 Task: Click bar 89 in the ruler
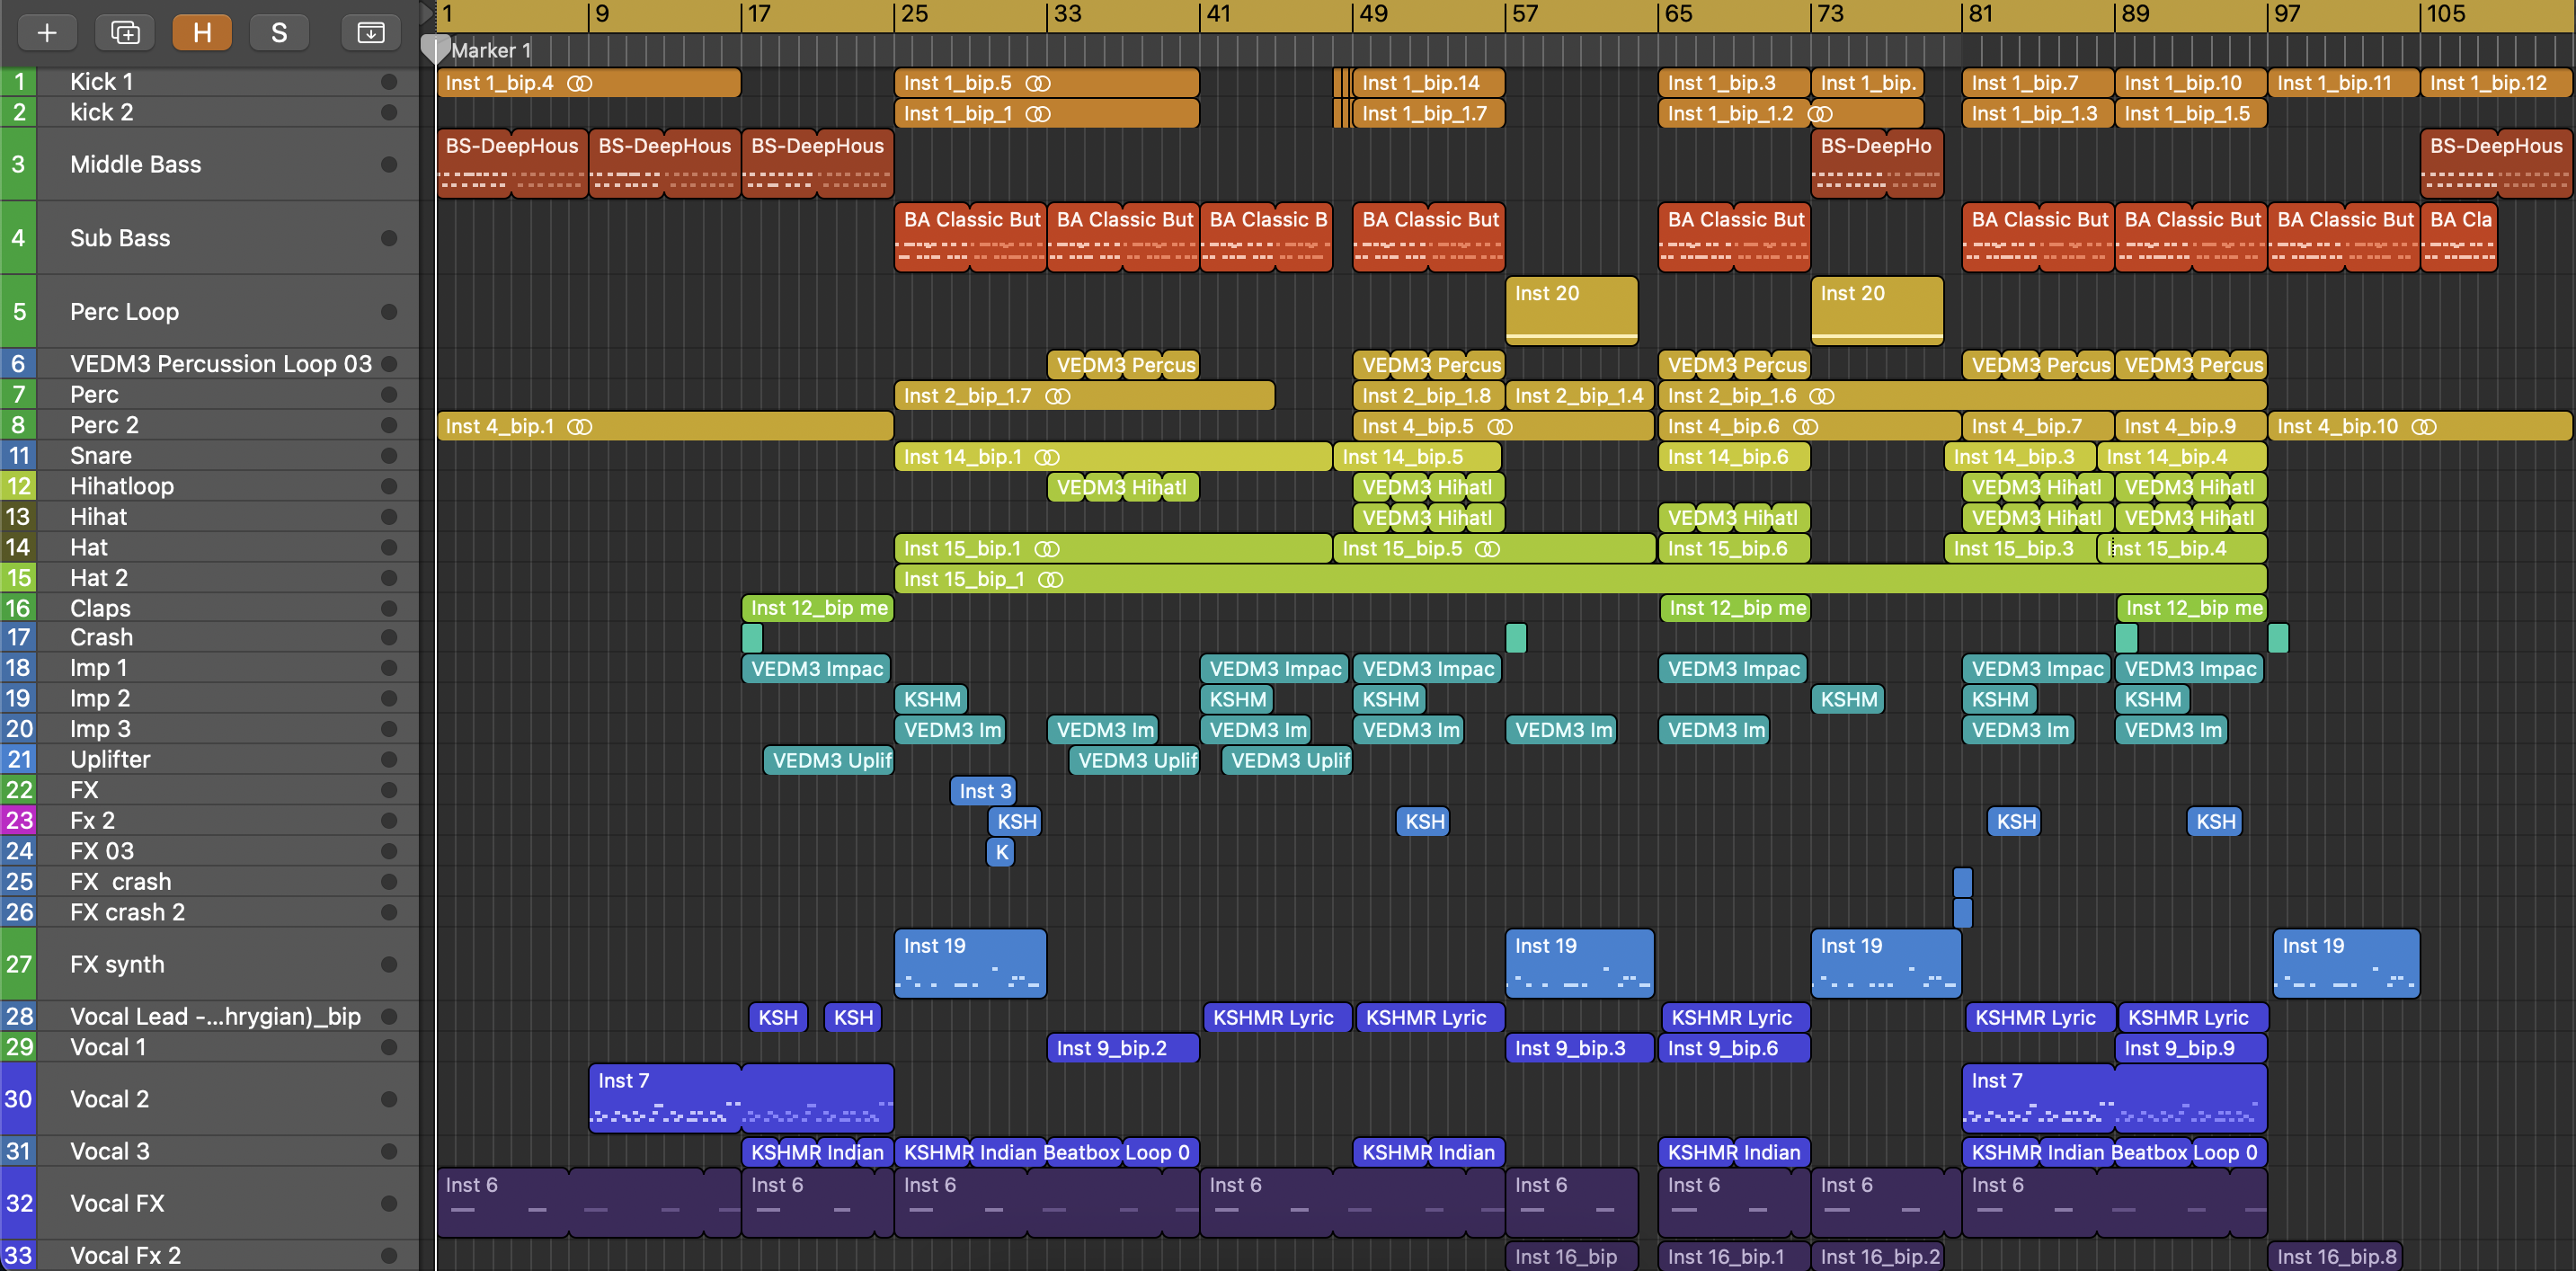coord(2135,14)
